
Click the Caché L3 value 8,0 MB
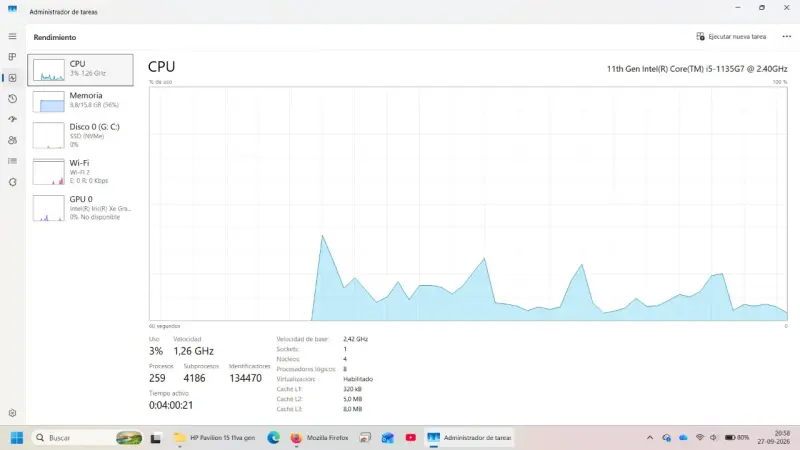[x=353, y=409]
